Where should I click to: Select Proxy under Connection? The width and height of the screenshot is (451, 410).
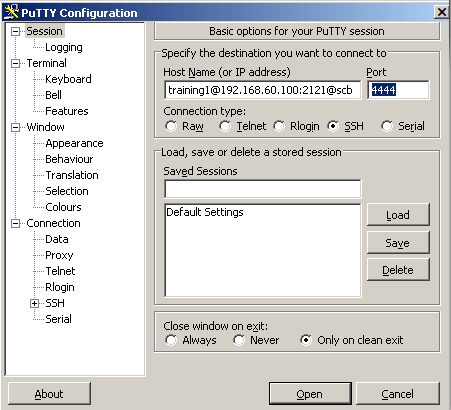pyautogui.click(x=59, y=255)
